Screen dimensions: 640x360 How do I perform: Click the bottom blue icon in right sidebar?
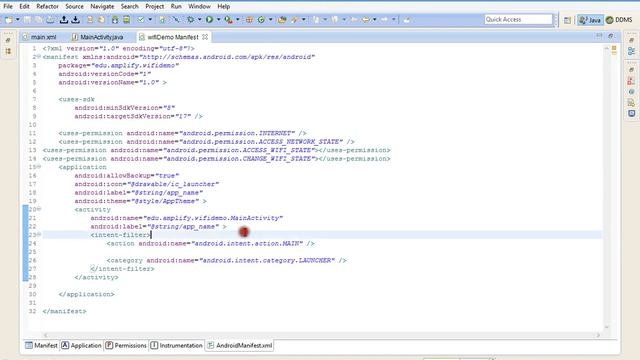click(631, 113)
